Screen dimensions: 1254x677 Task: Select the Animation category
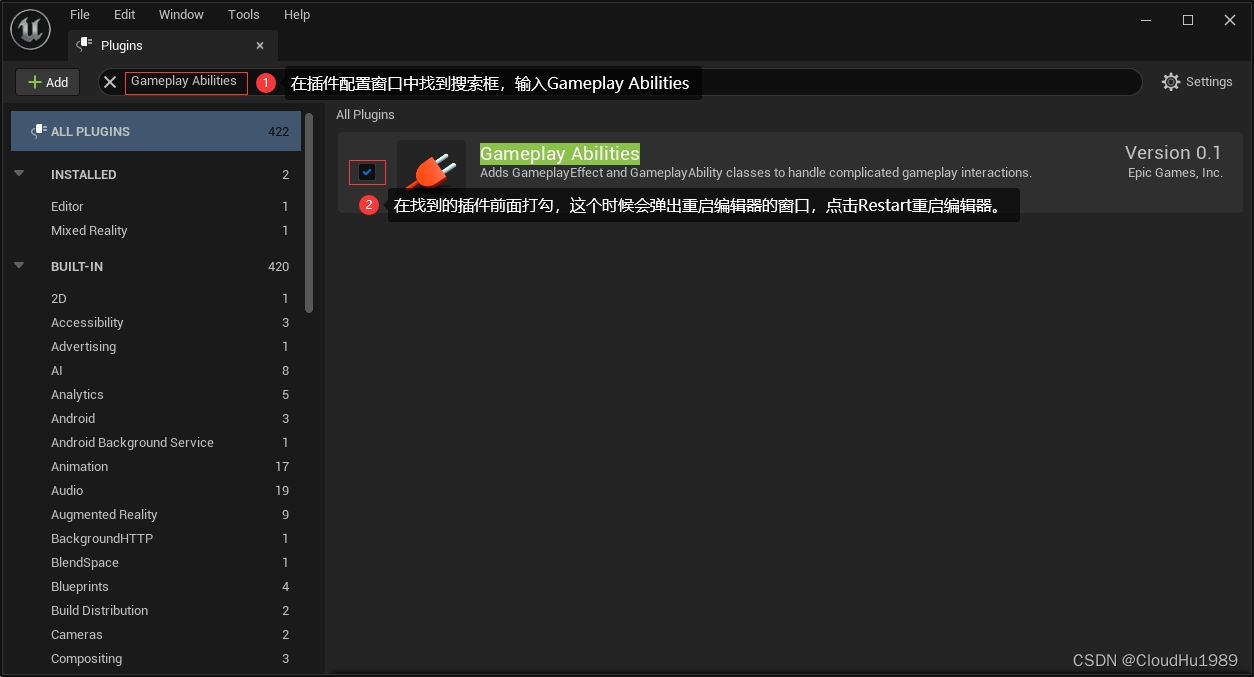point(156,466)
